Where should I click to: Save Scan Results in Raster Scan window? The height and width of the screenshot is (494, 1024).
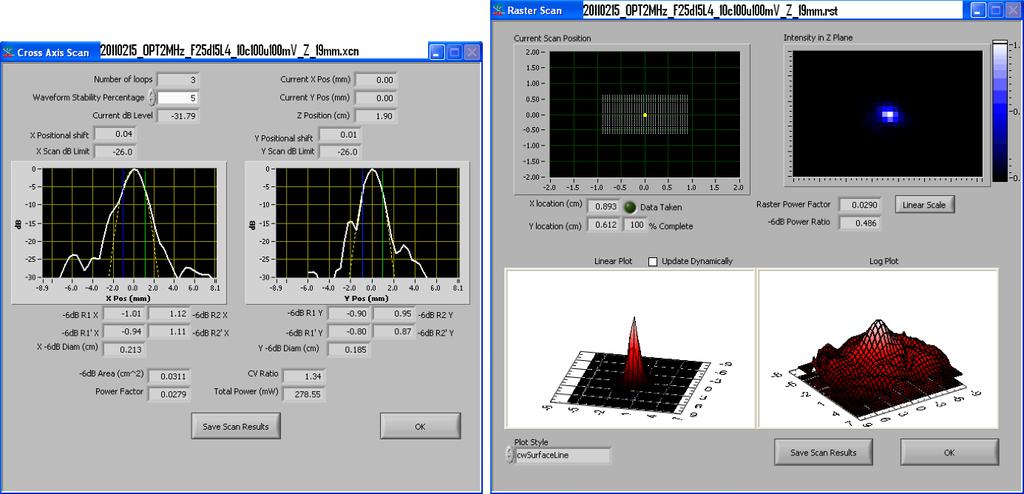pyautogui.click(x=822, y=452)
